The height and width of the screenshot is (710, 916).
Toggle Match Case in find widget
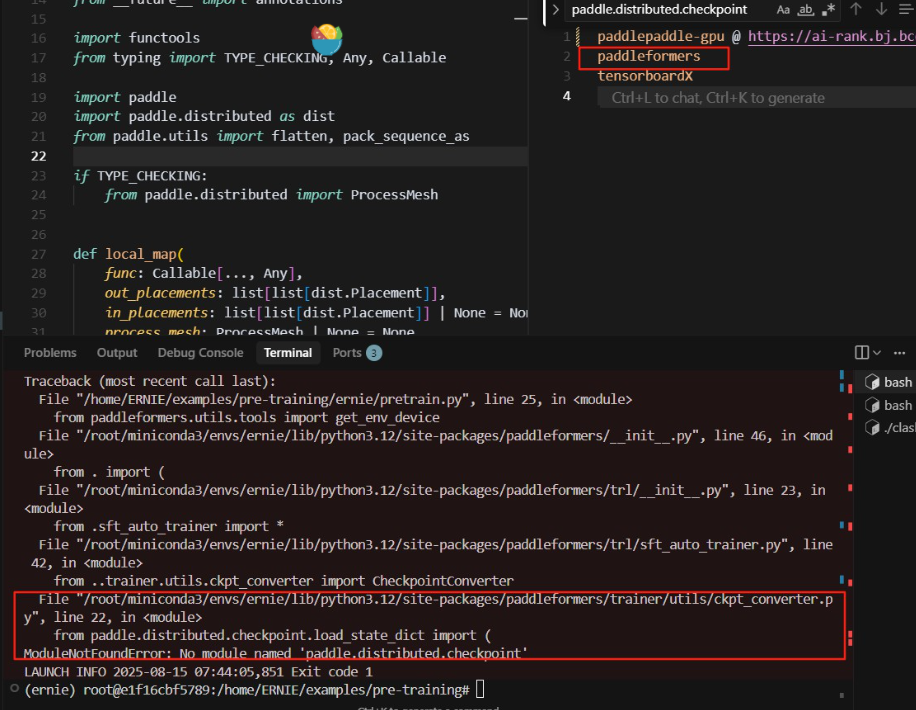783,10
